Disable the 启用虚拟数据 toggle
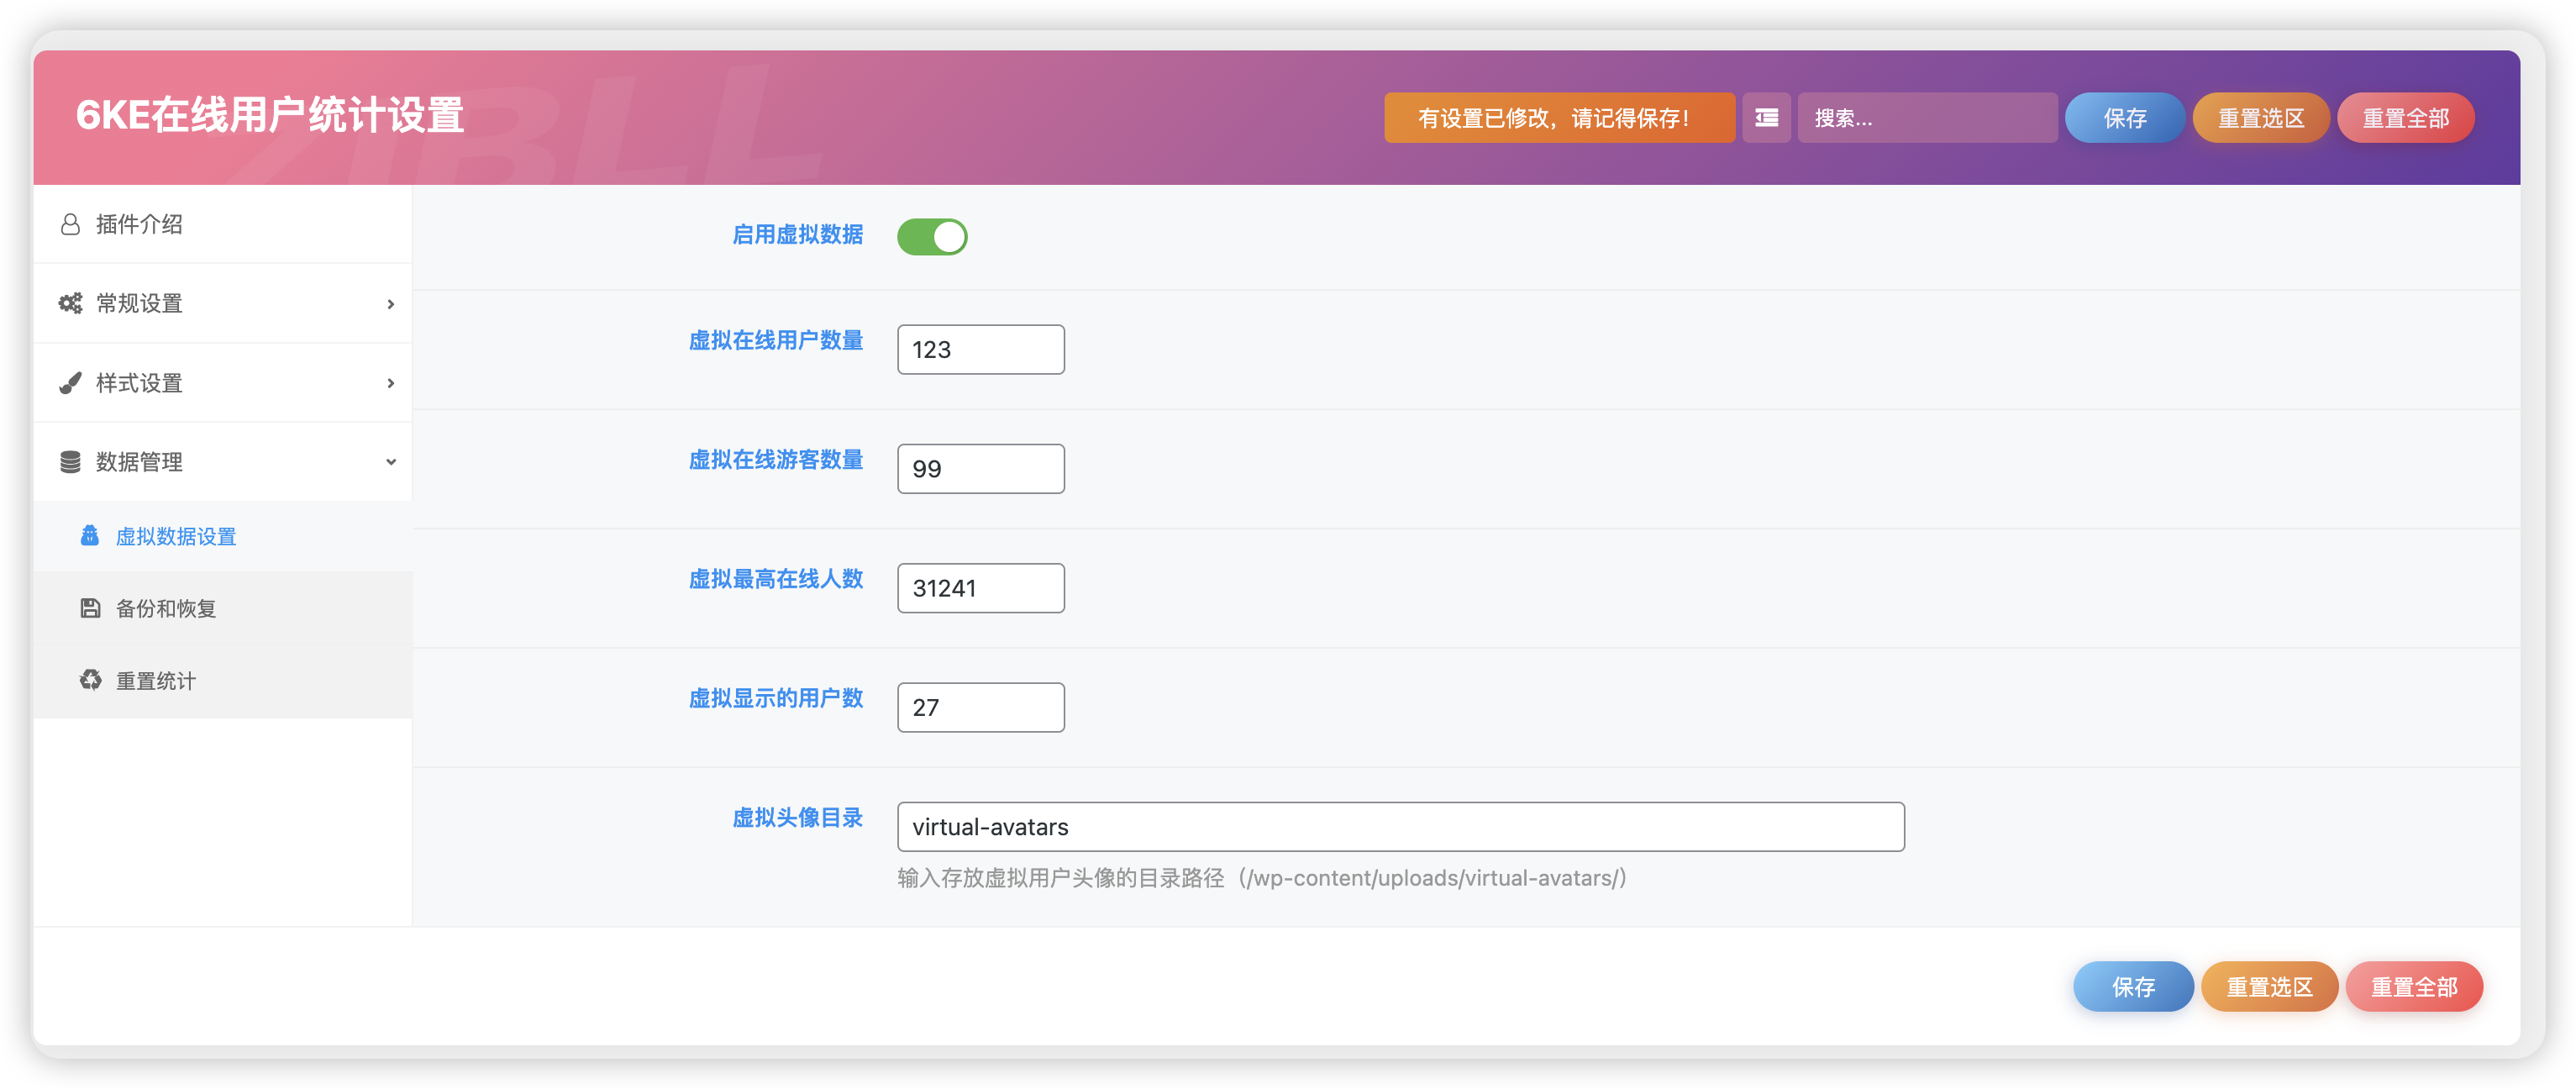2576x1089 pixels. [932, 236]
